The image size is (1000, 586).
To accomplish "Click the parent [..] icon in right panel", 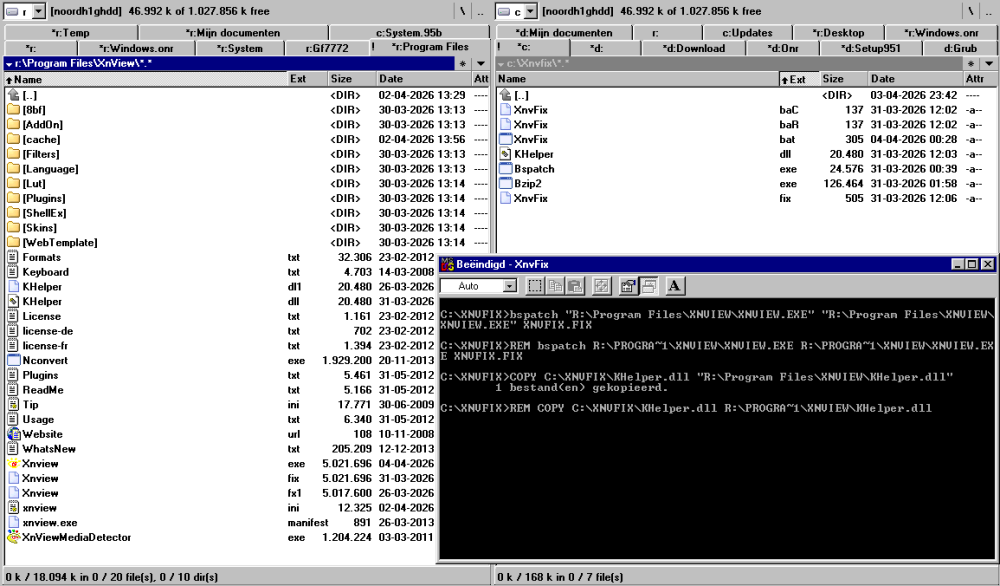I will pos(506,95).
